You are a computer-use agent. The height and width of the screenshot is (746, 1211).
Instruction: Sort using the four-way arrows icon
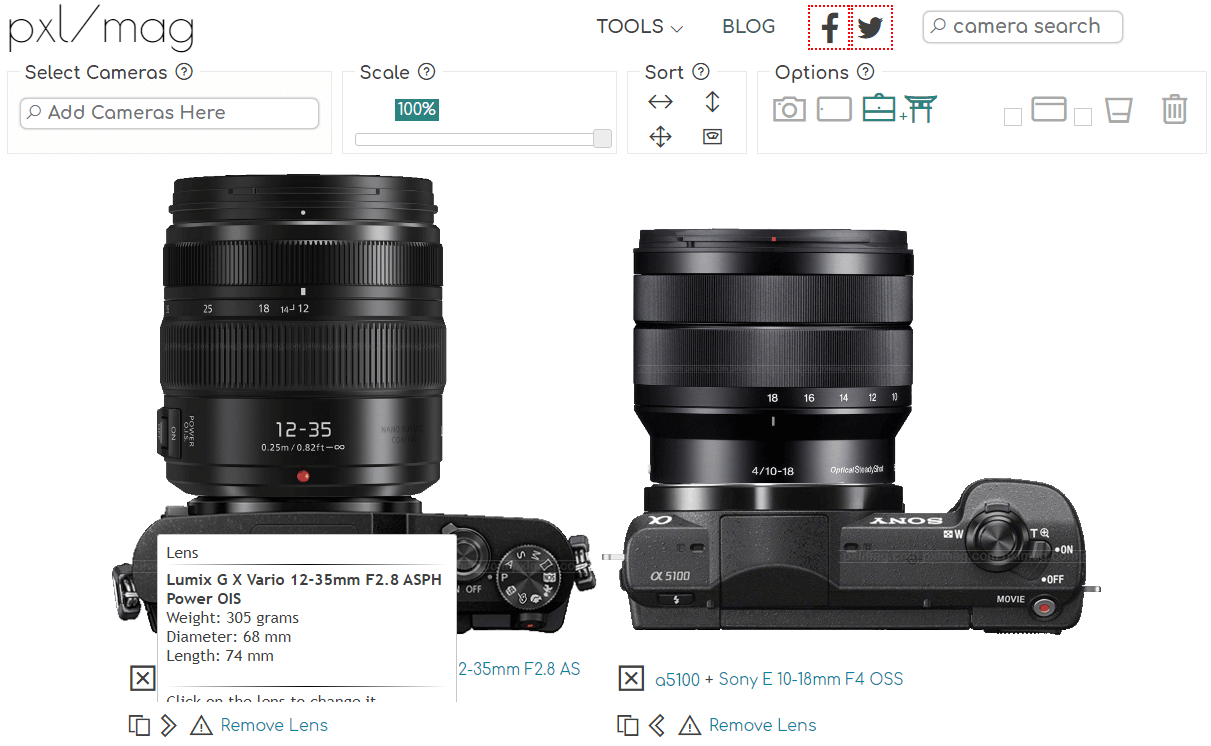coord(661,137)
